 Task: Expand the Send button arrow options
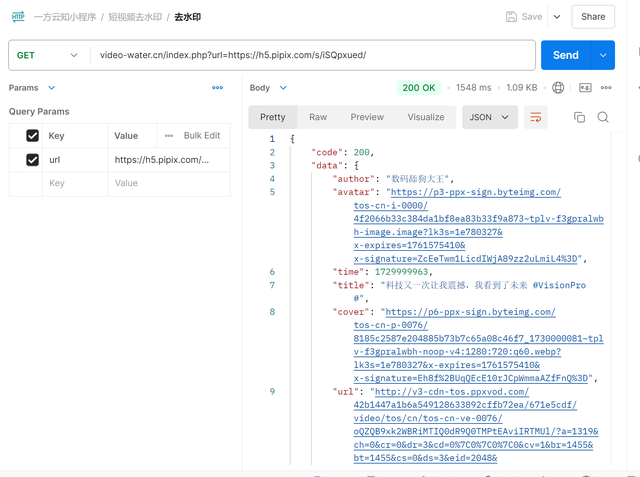[603, 55]
